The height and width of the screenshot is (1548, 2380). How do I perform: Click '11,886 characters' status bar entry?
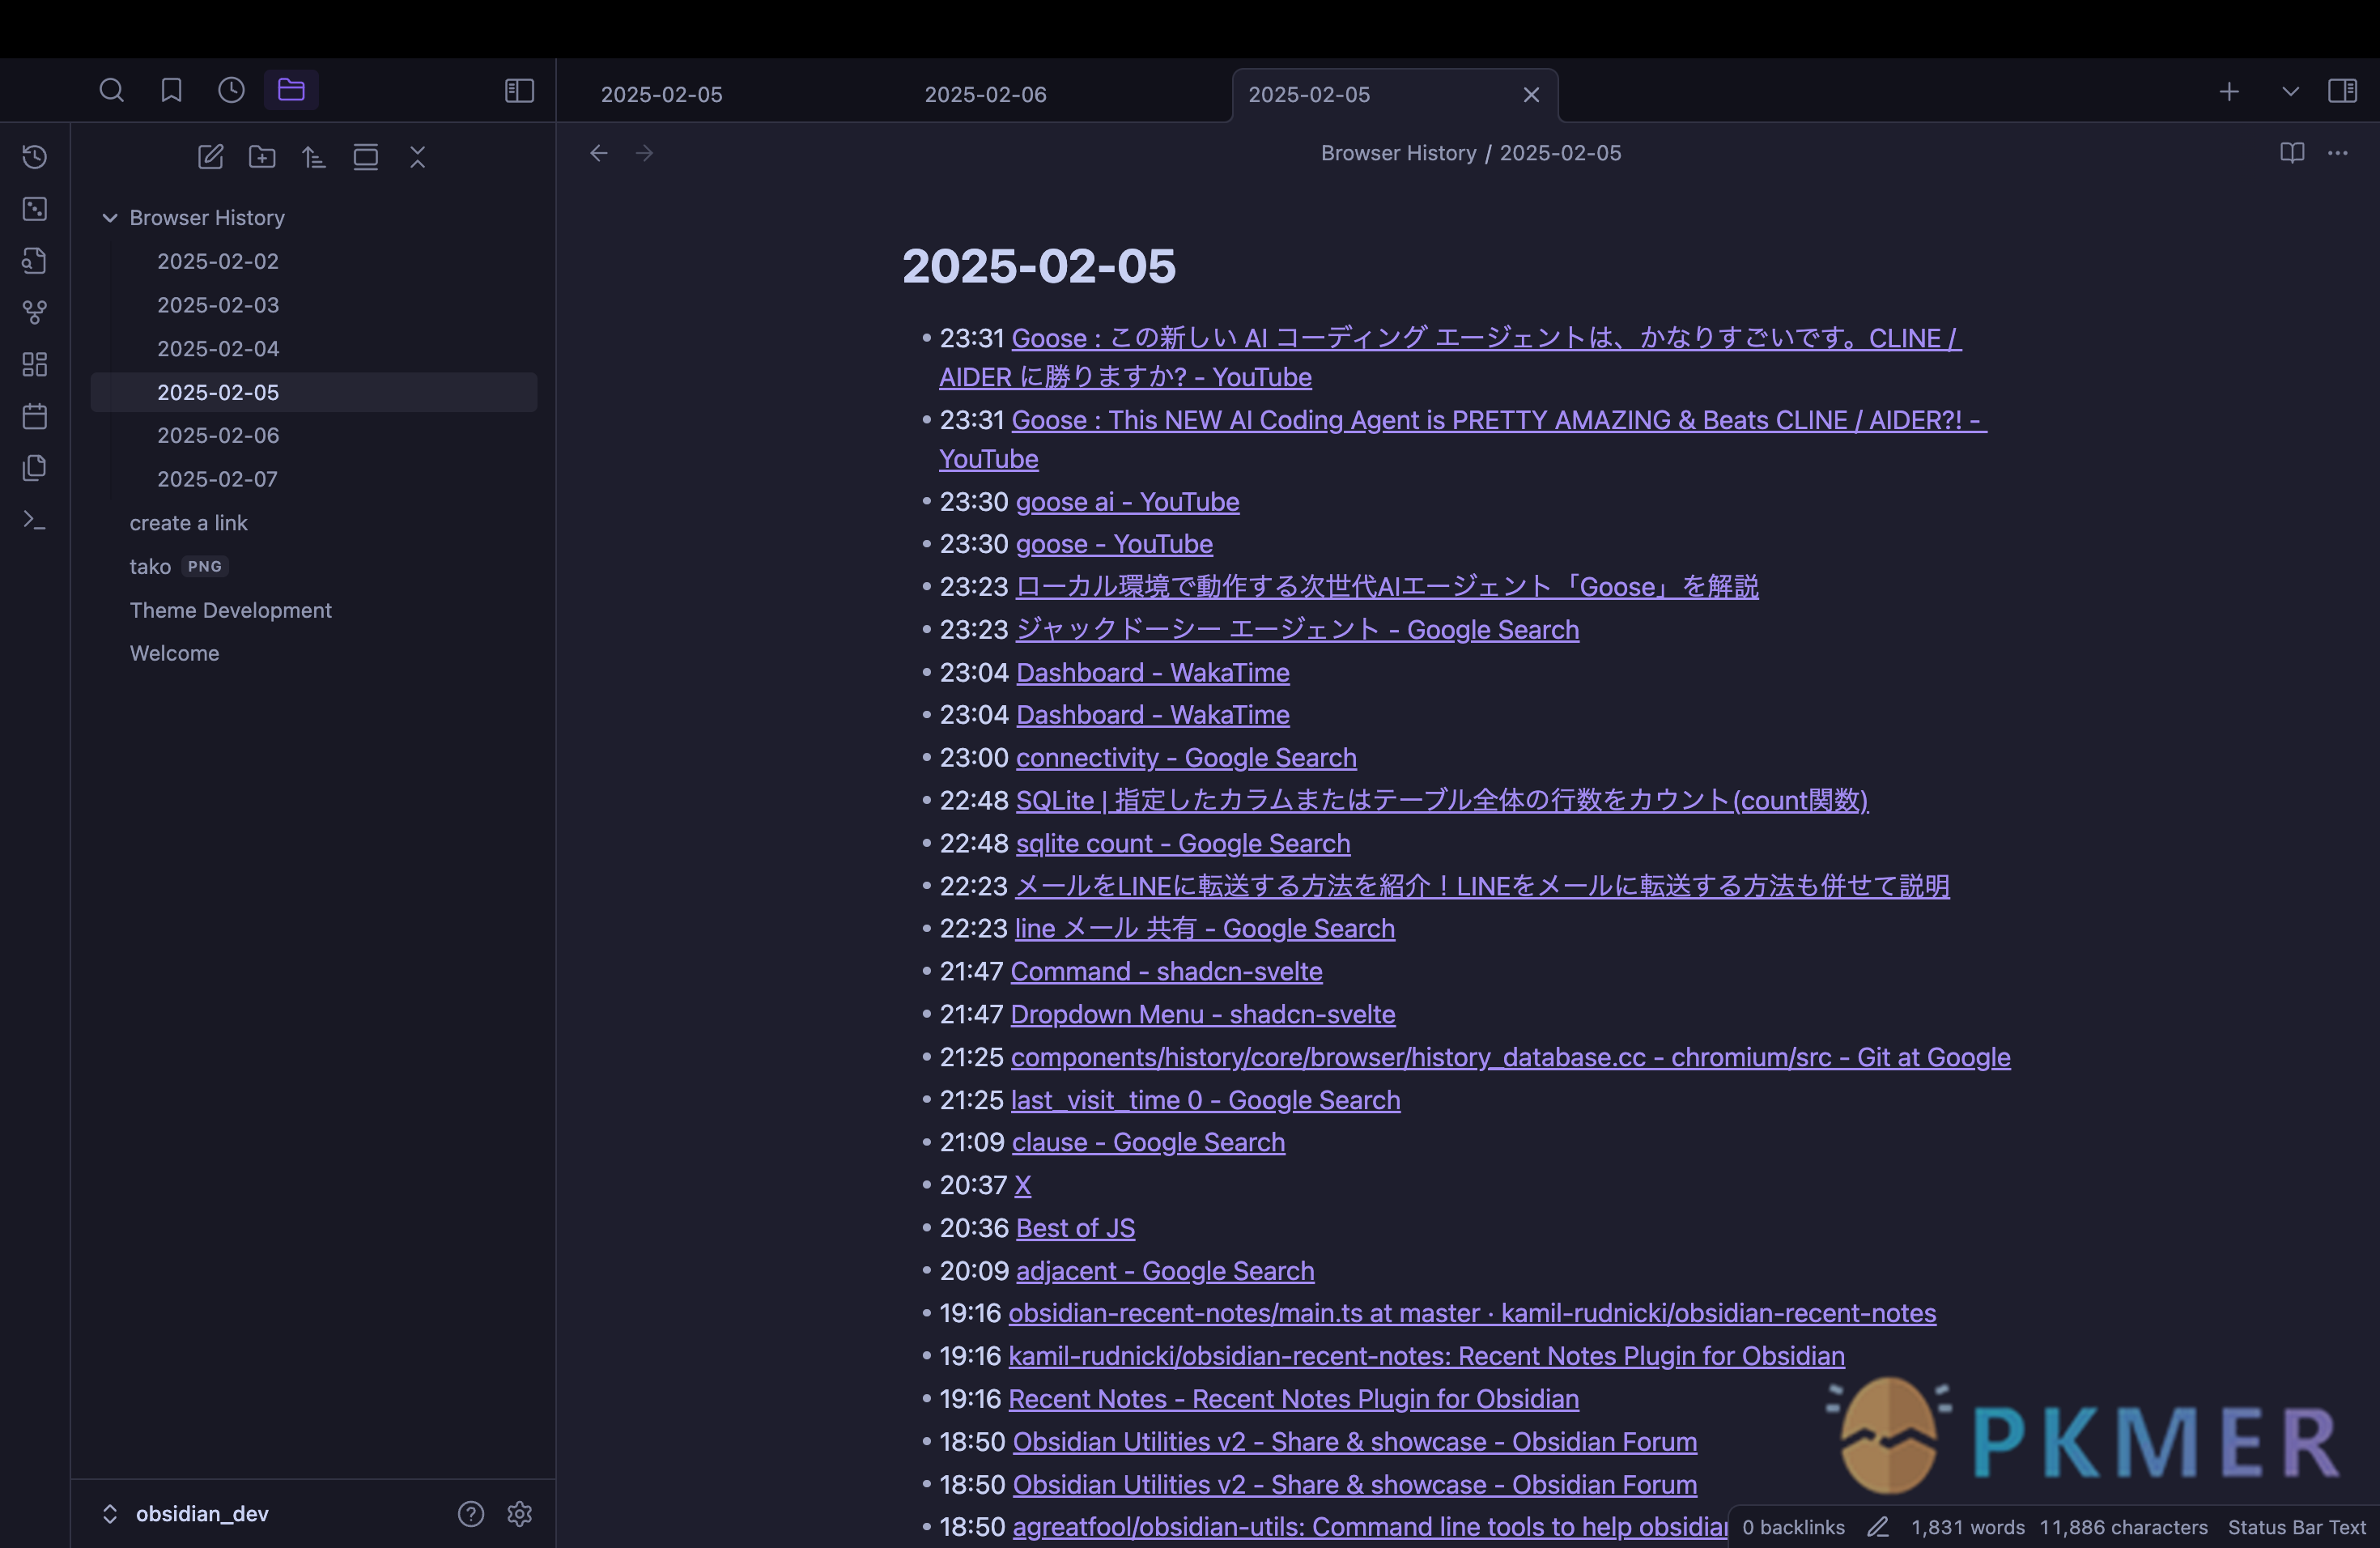(x=2123, y=1528)
